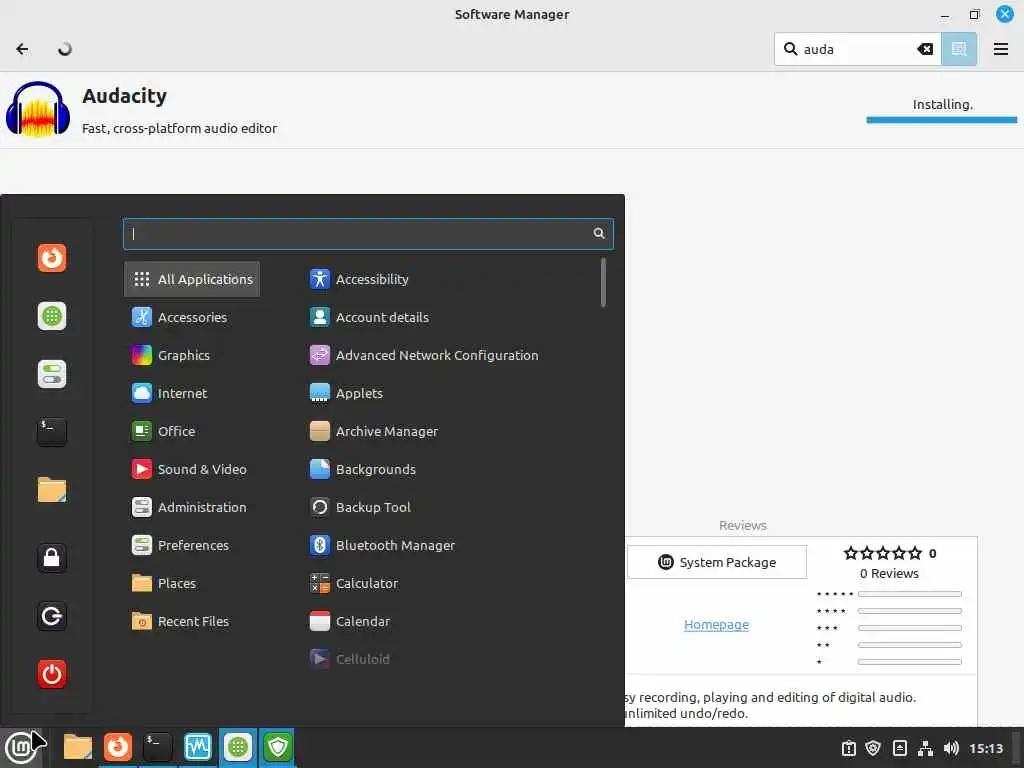Click the 15:13 clock on the panel

point(985,748)
